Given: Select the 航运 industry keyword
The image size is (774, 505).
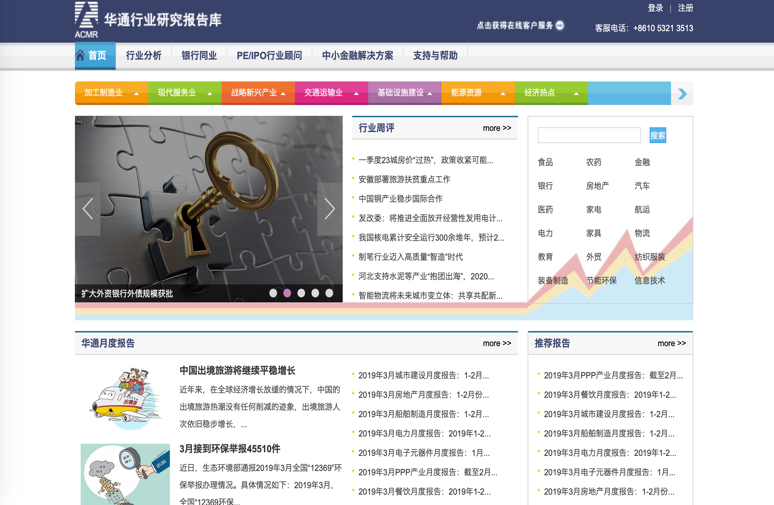Looking at the screenshot, I should pyautogui.click(x=642, y=209).
